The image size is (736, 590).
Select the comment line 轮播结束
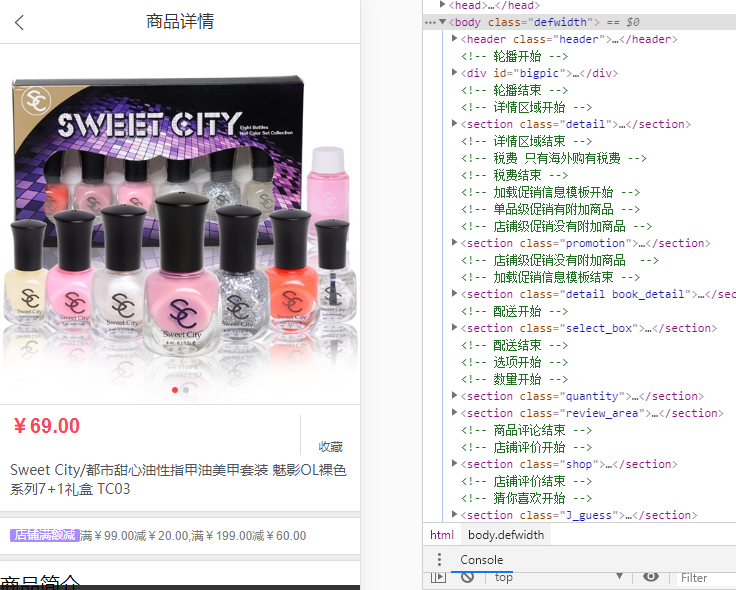coord(514,90)
